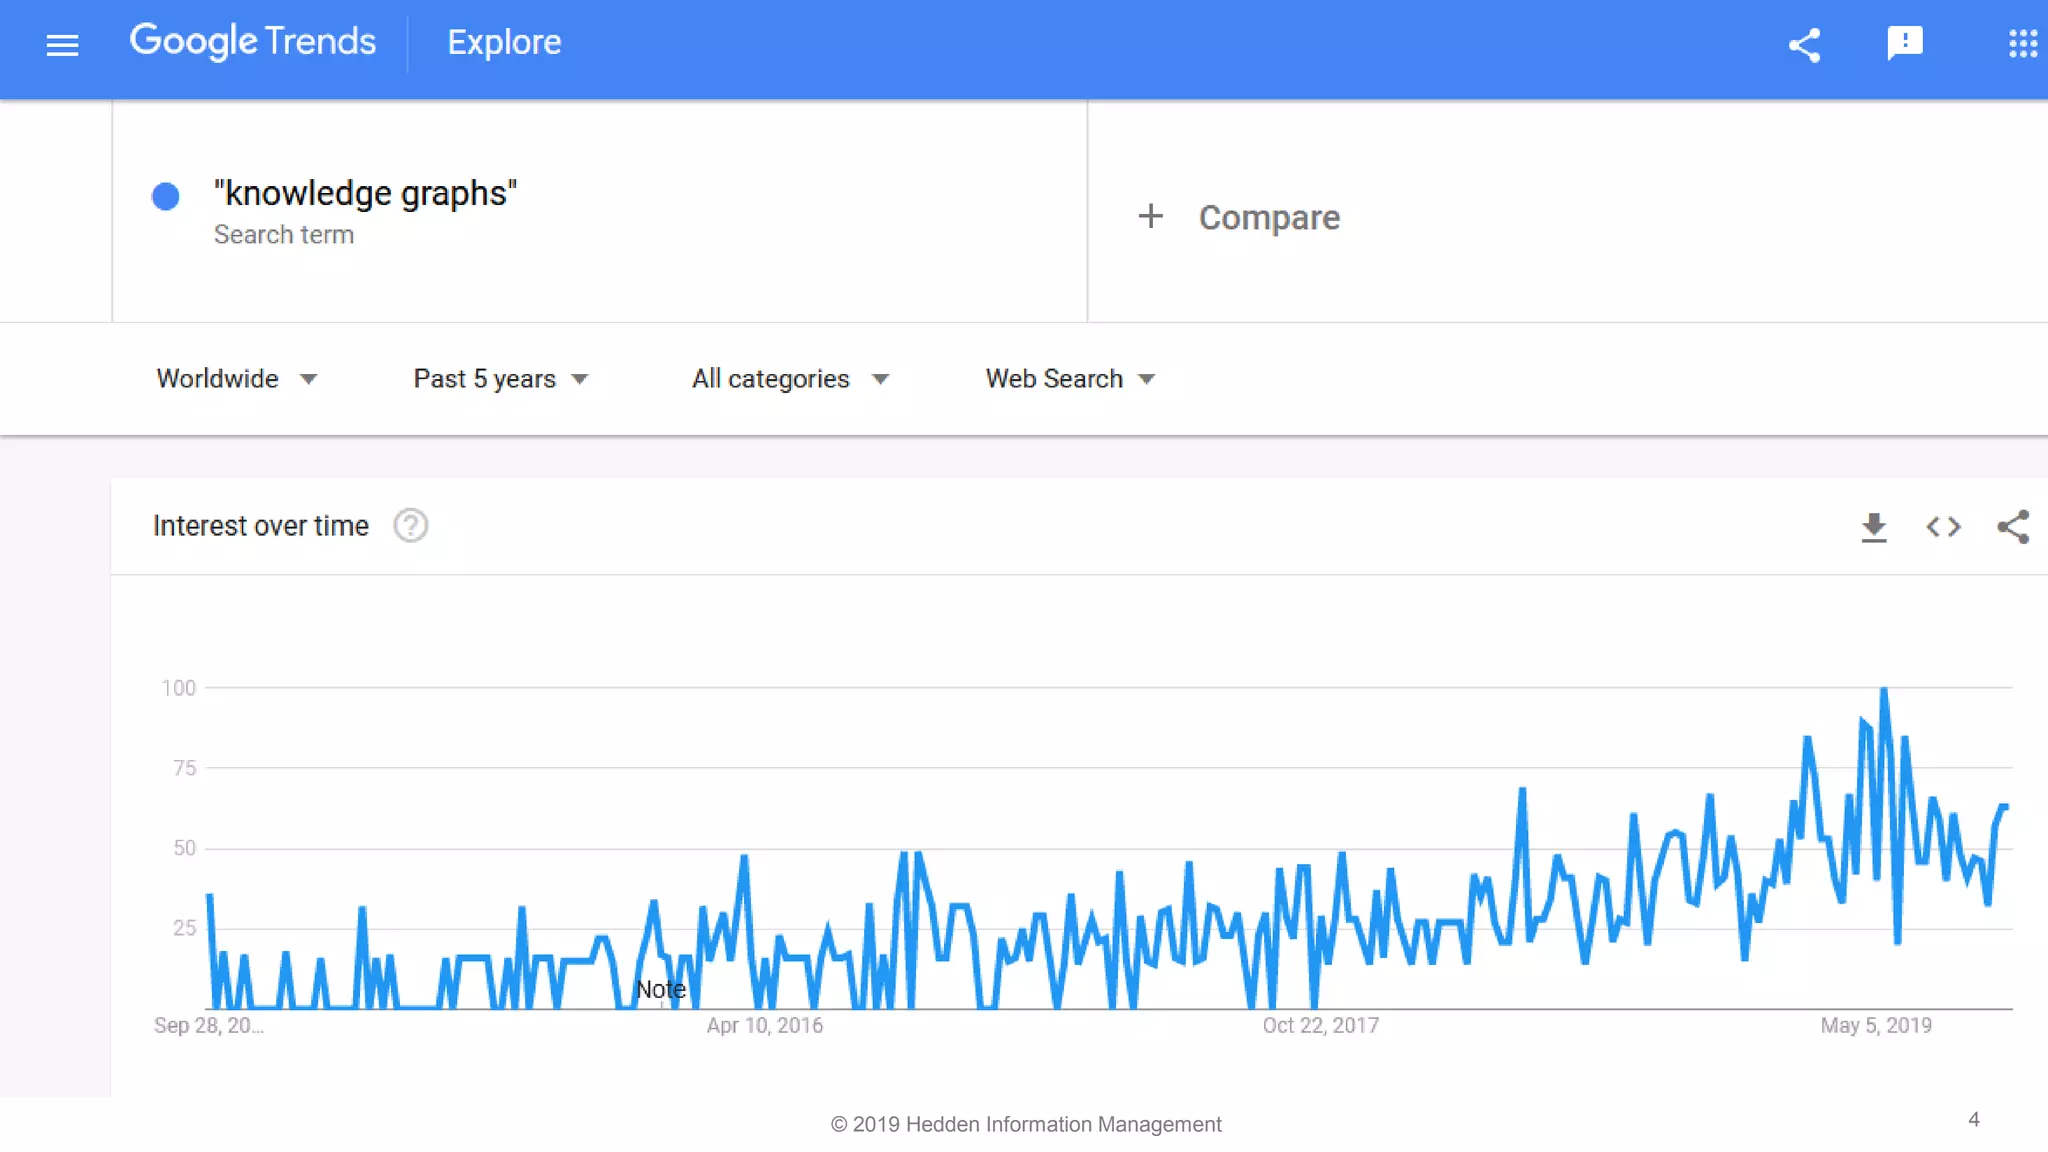Open the Past 5 years dropdown
Image resolution: width=2048 pixels, height=1152 pixels.
(x=500, y=379)
